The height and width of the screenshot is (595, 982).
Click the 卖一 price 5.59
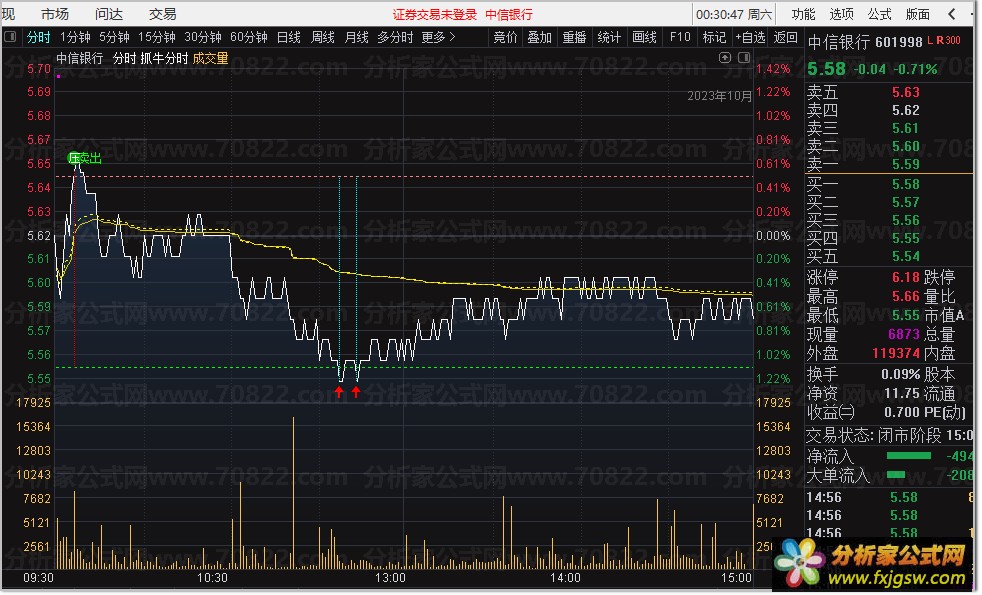coord(906,164)
